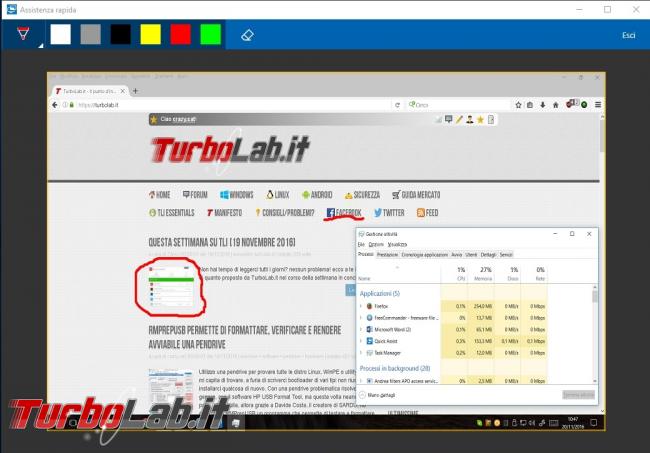Screen dimensions: 650x453
Task: Click the Firefox home icon
Action: (555, 105)
